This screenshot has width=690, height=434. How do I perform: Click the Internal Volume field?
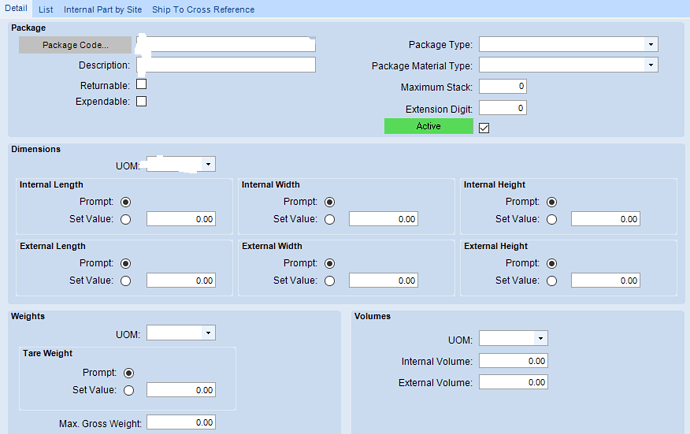coord(514,360)
